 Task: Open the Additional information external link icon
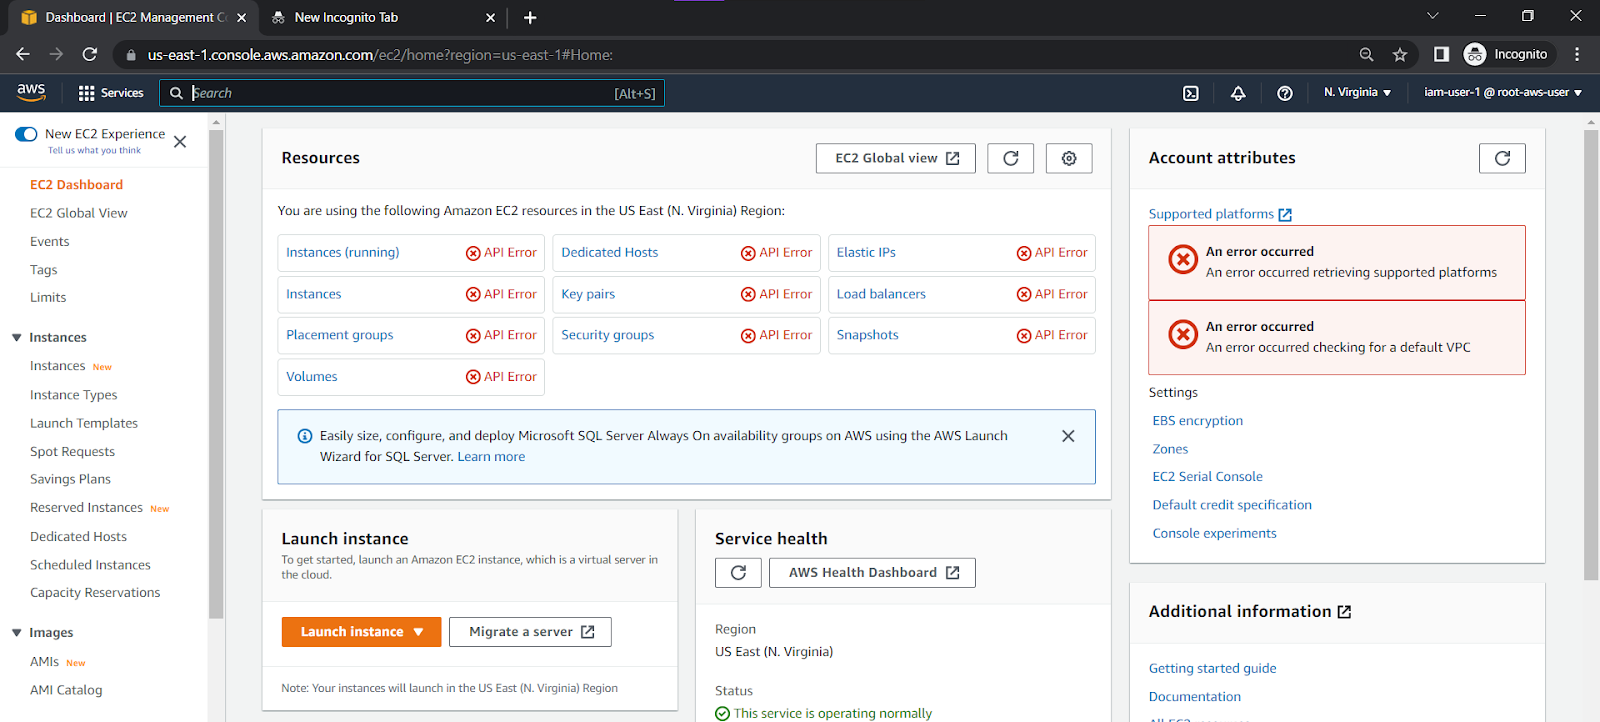tap(1344, 612)
